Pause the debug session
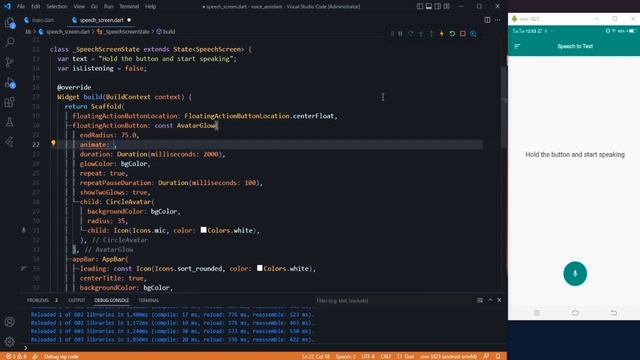 400,34
